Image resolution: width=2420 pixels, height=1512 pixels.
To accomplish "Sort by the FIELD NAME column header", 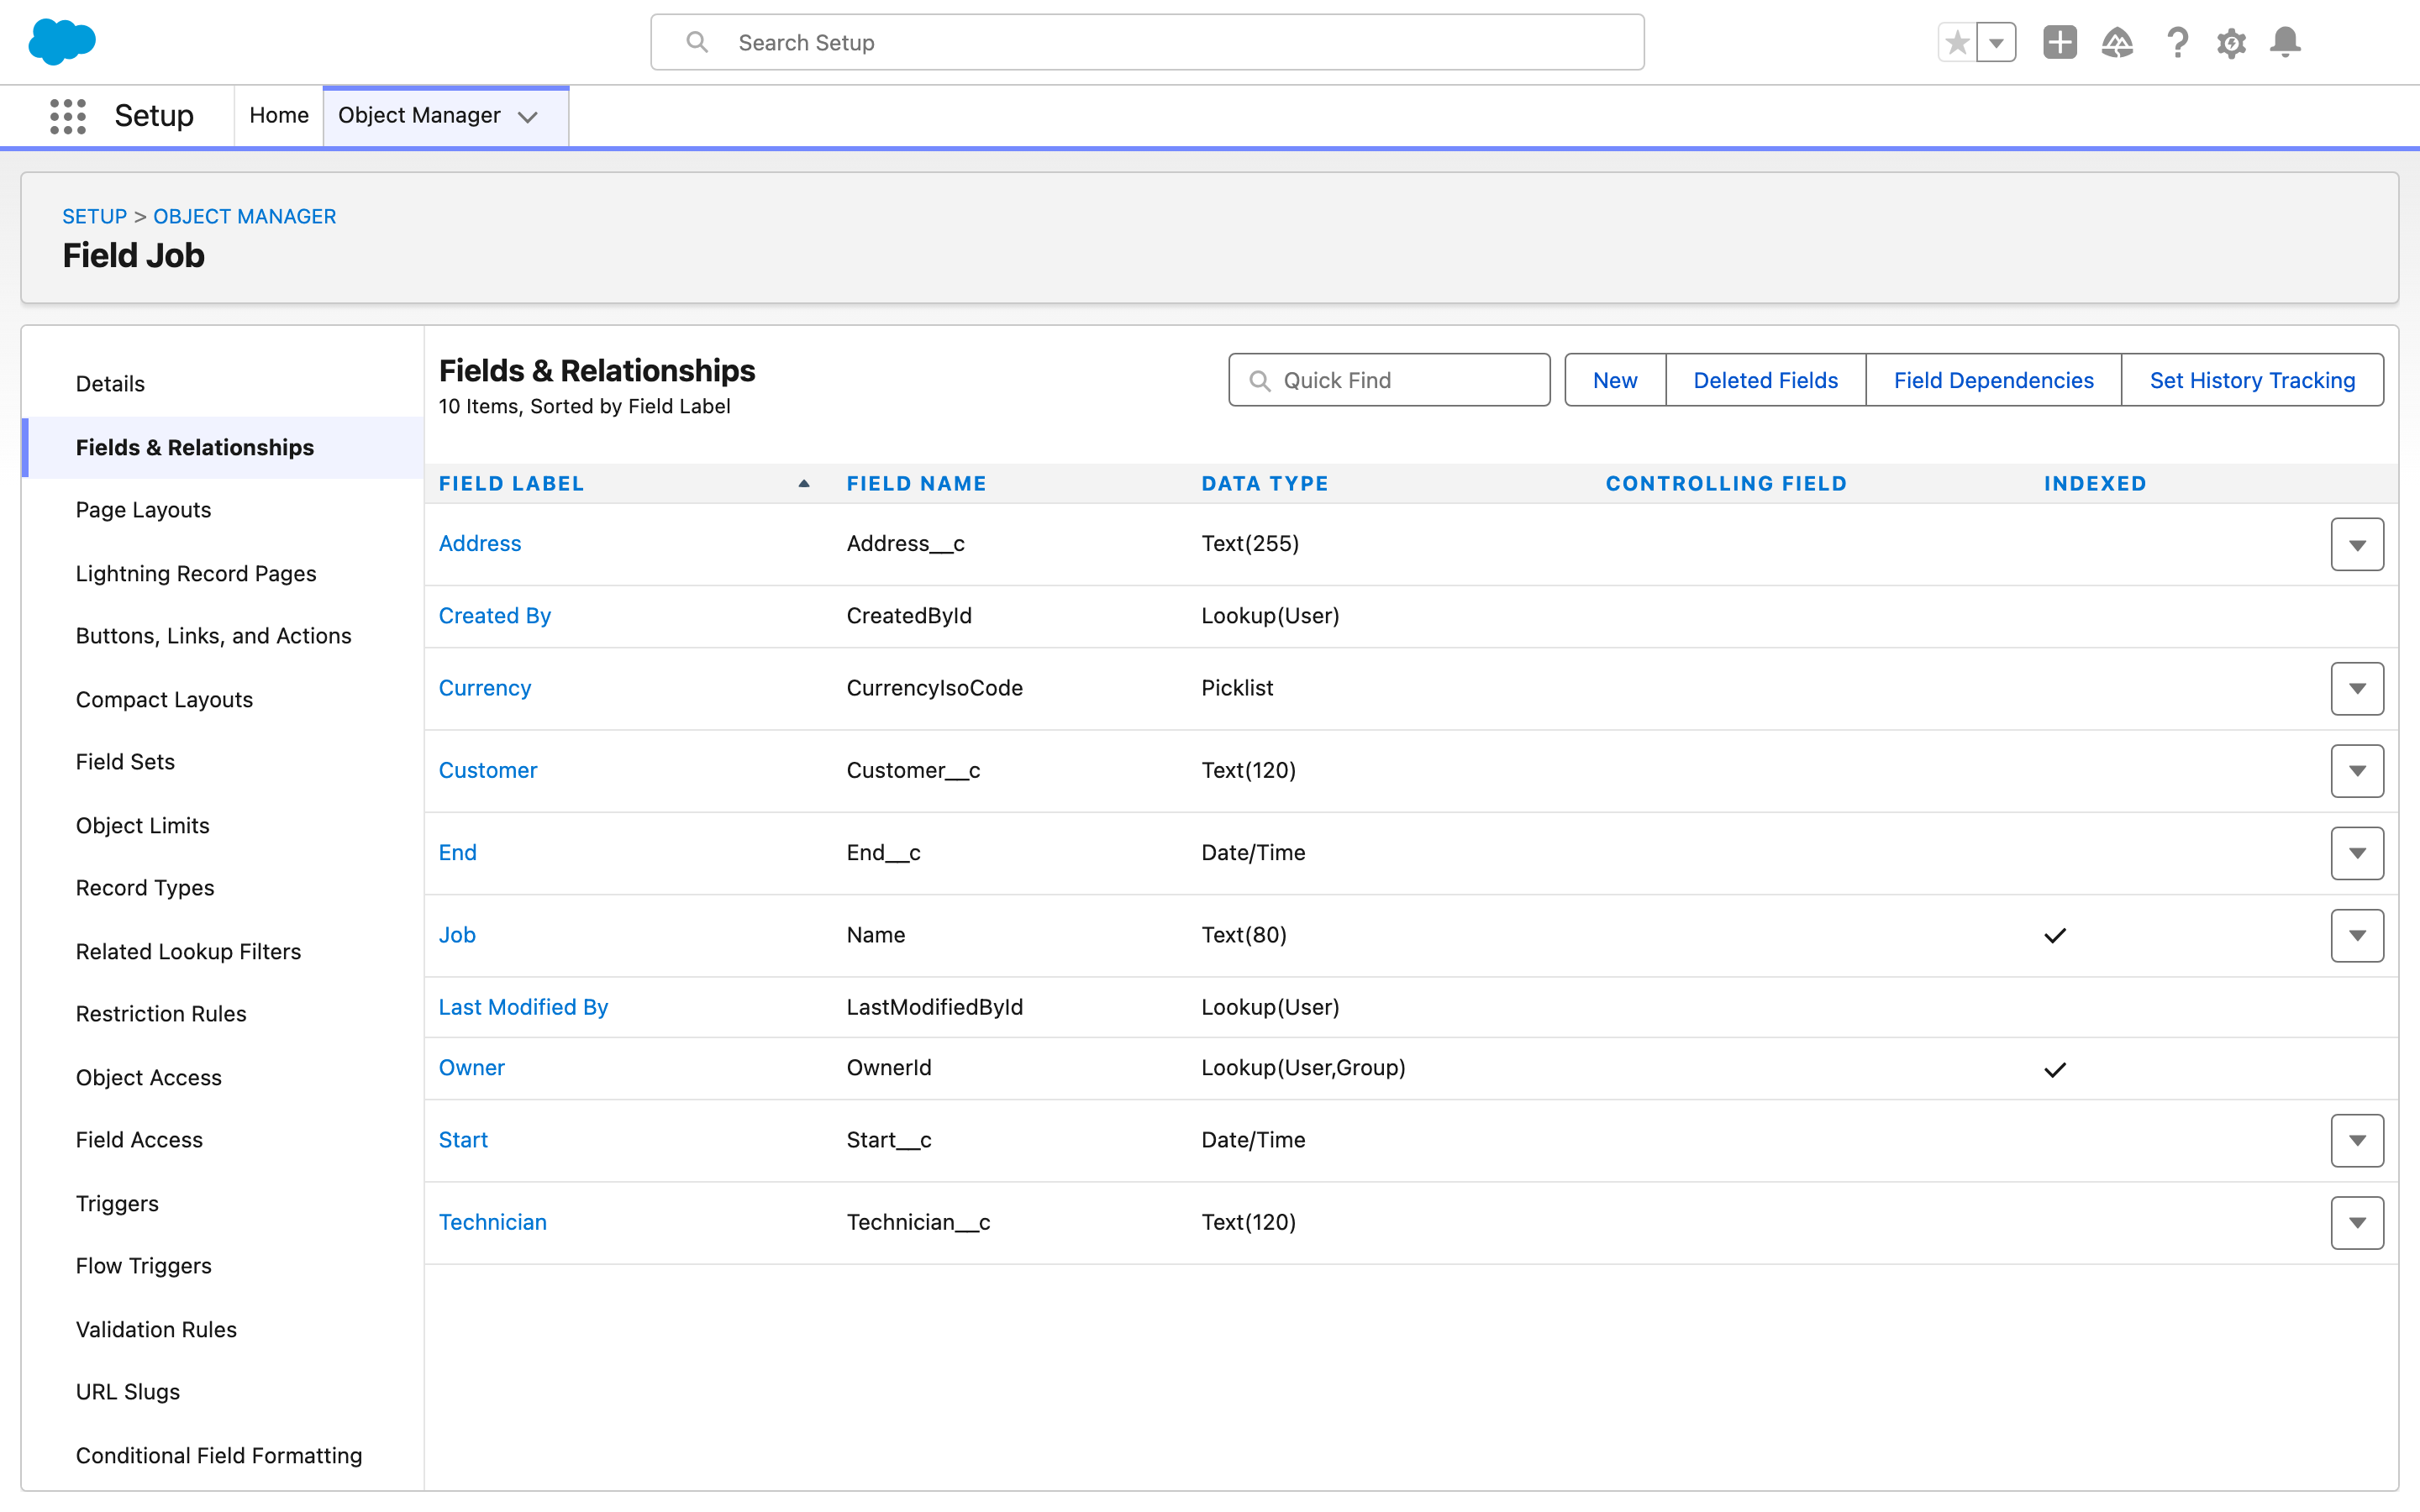I will (916, 484).
